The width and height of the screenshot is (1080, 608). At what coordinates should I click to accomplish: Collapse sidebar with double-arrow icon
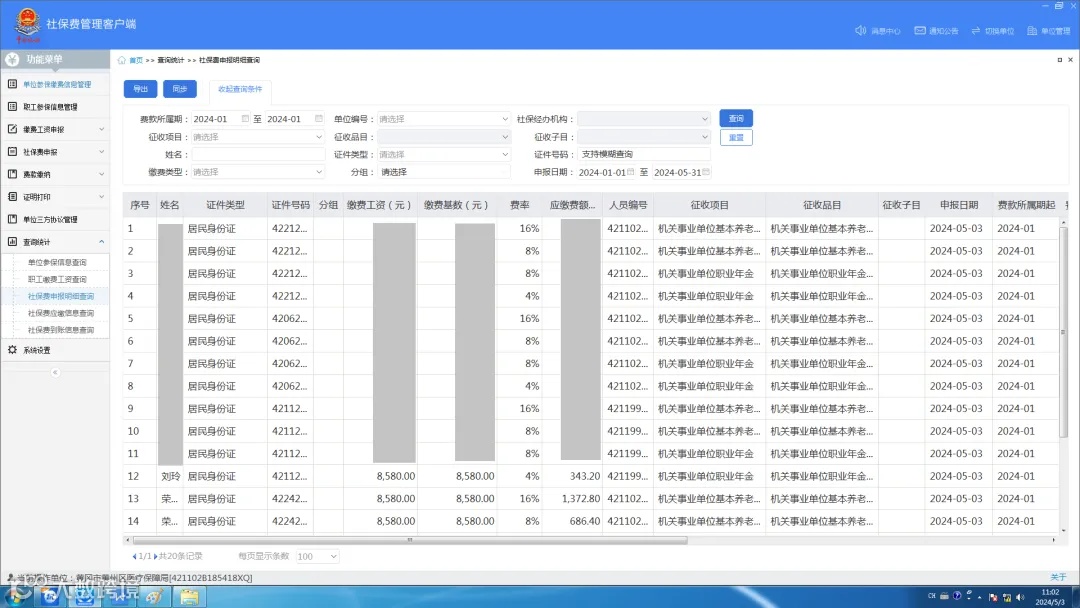click(55, 373)
